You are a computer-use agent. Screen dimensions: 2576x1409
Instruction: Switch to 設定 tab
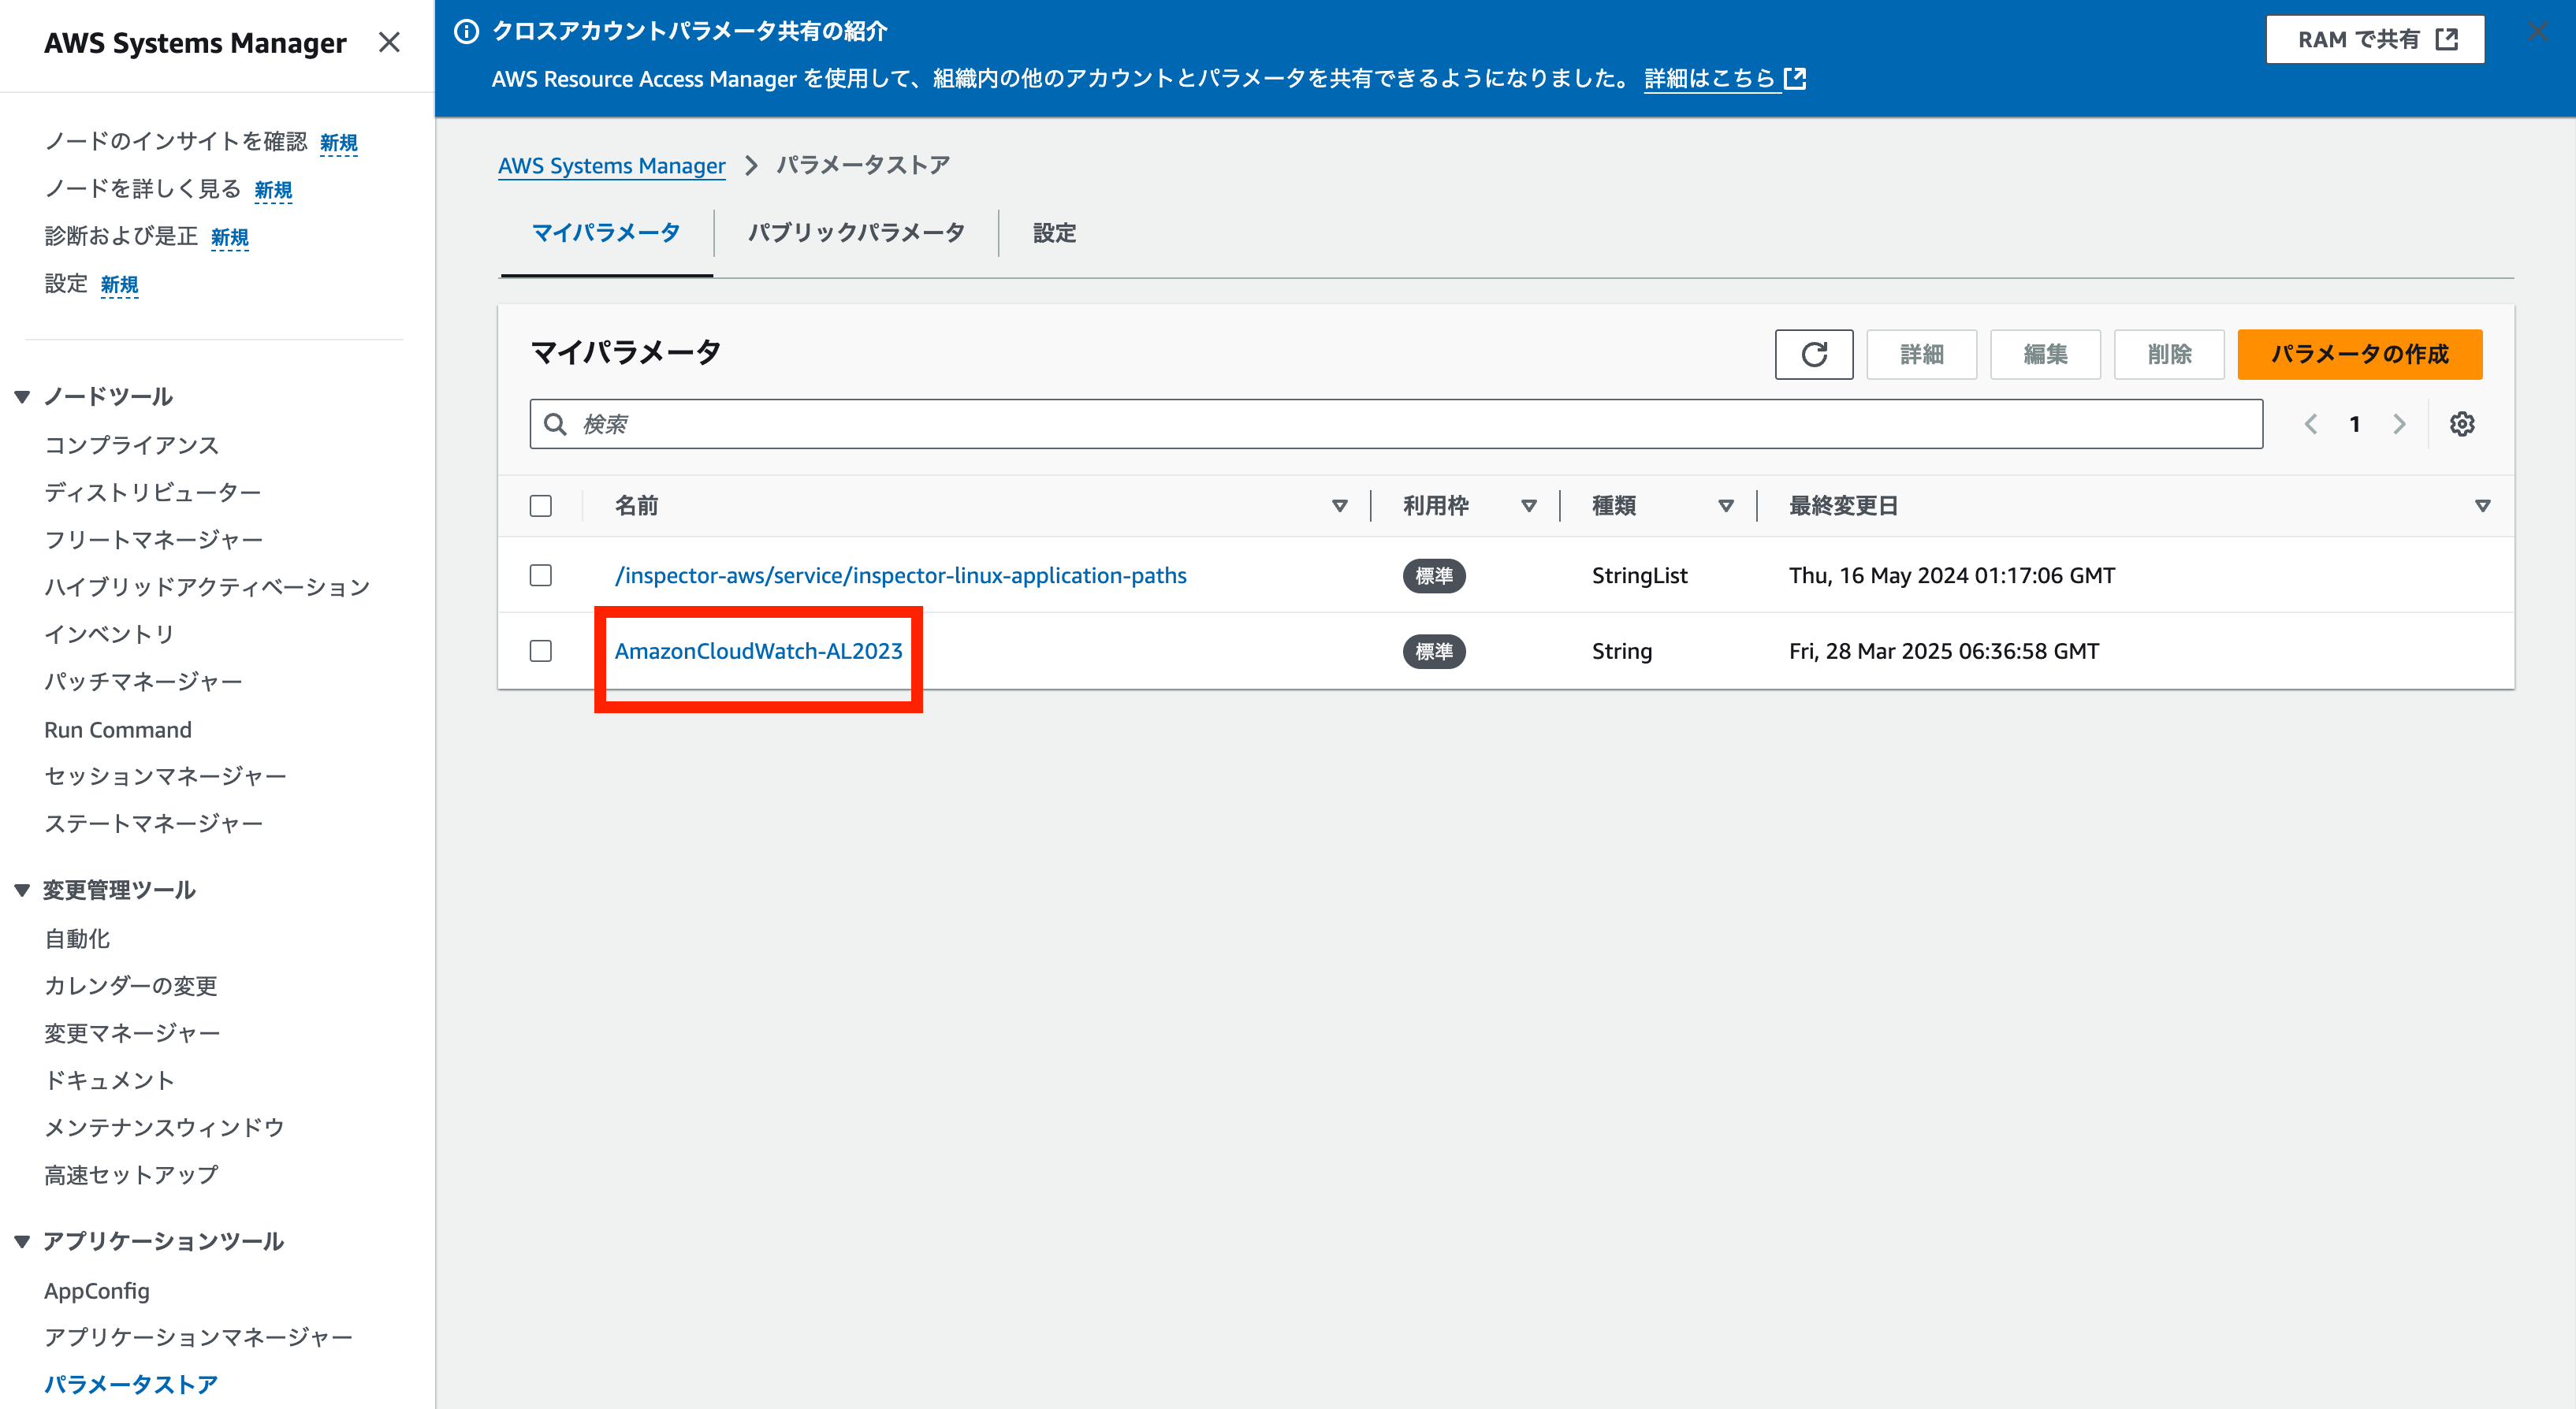(1054, 233)
